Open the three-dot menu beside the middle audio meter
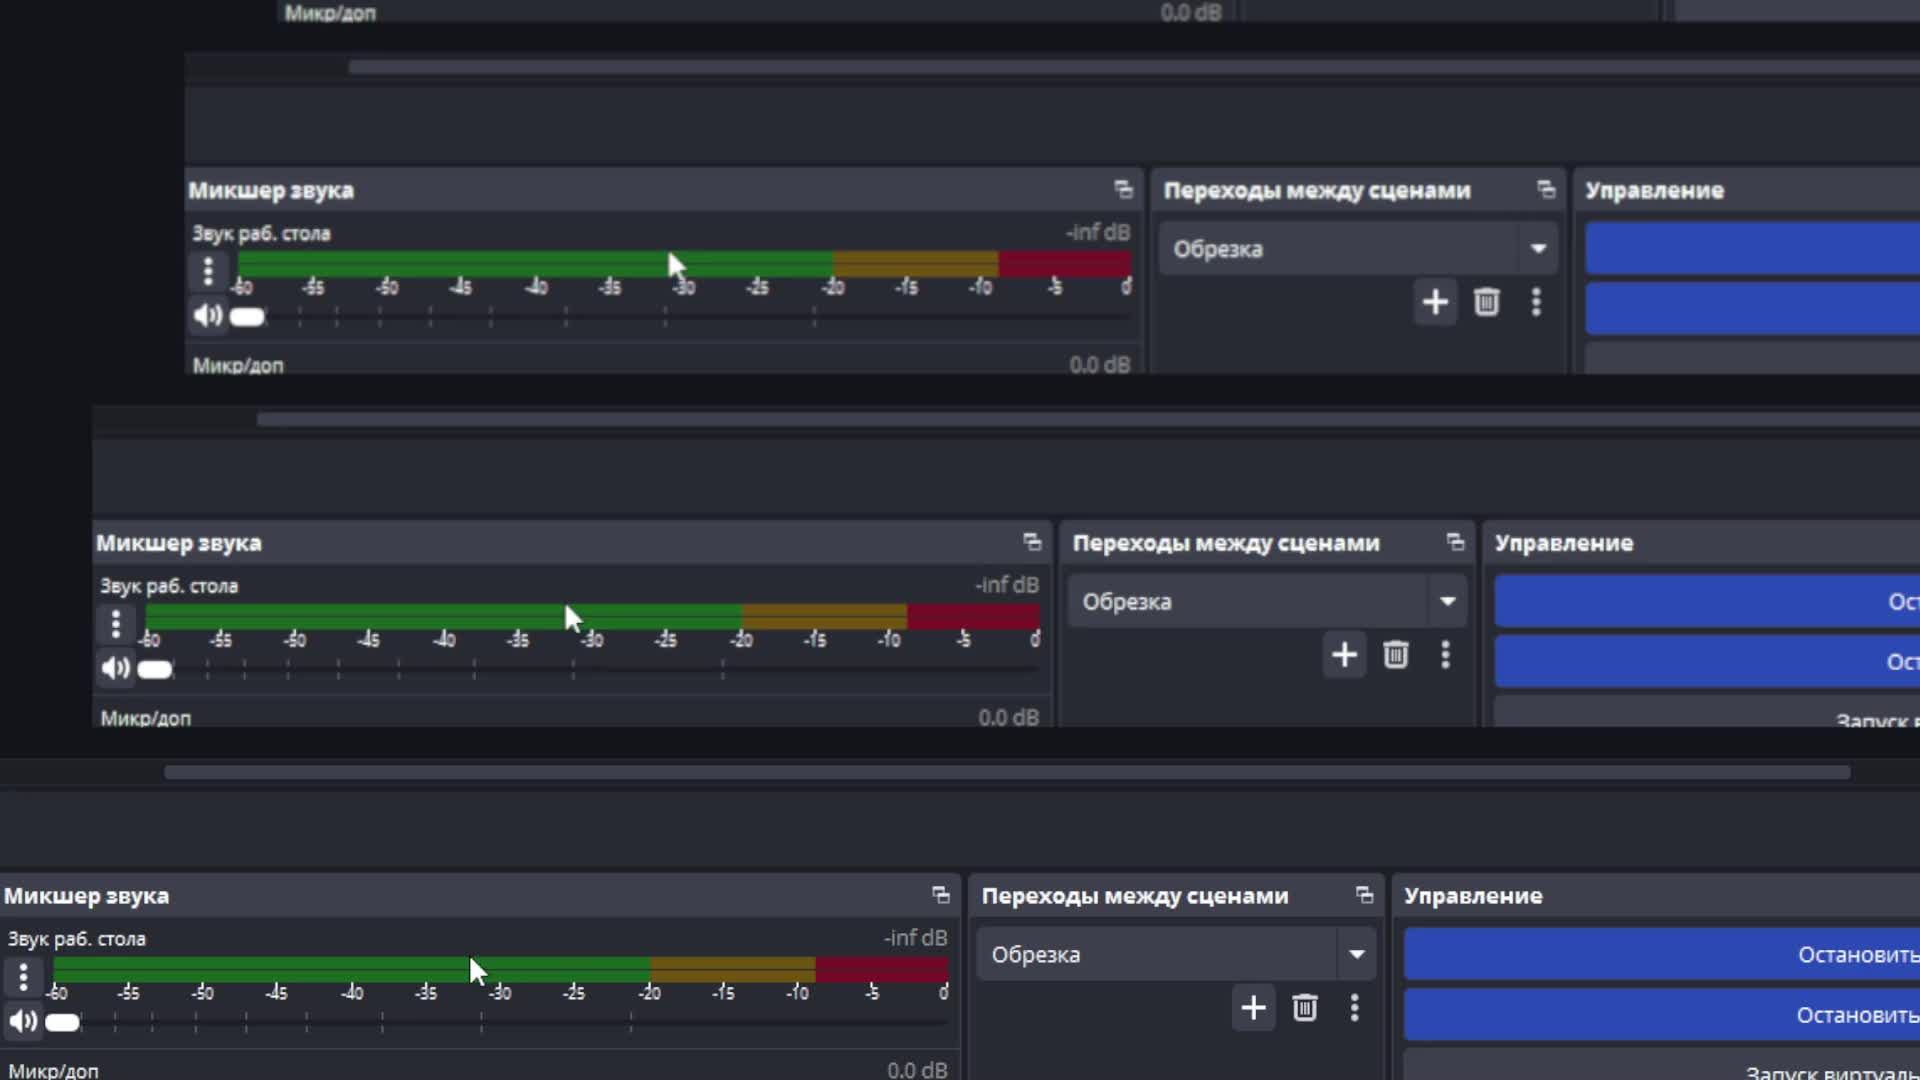This screenshot has height=1080, width=1920. [x=116, y=624]
